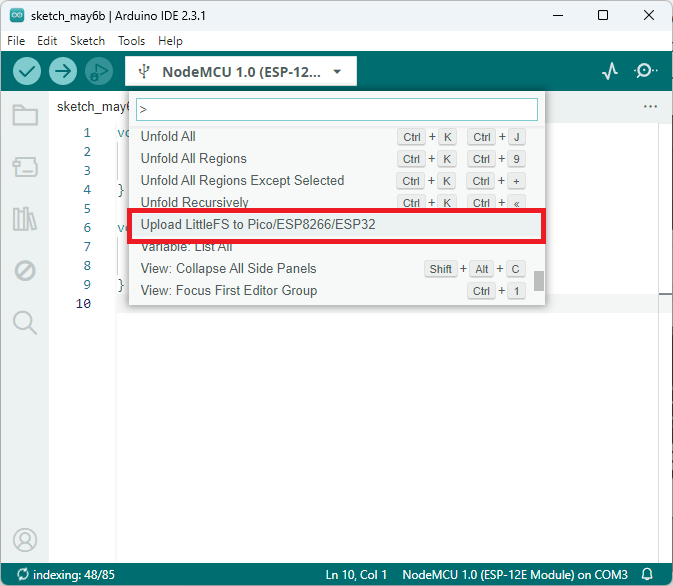The height and width of the screenshot is (586, 673).
Task: Open the Search side panel
Action: click(25, 322)
